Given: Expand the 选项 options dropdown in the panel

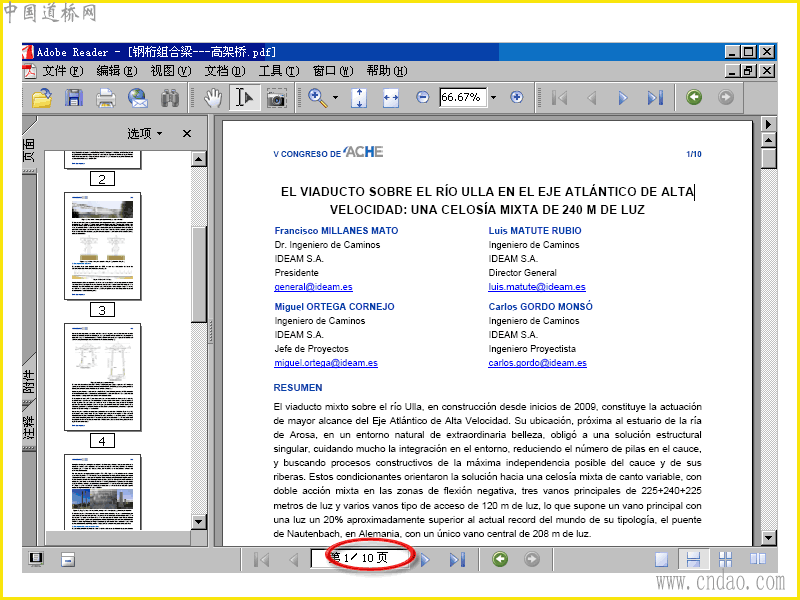Looking at the screenshot, I should coord(145,133).
